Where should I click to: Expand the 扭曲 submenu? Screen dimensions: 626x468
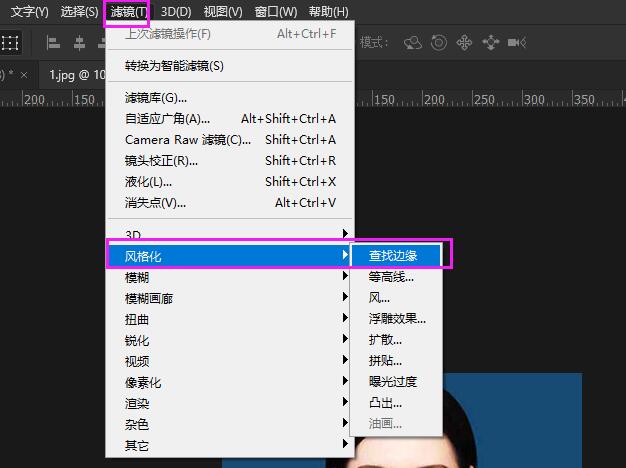230,319
